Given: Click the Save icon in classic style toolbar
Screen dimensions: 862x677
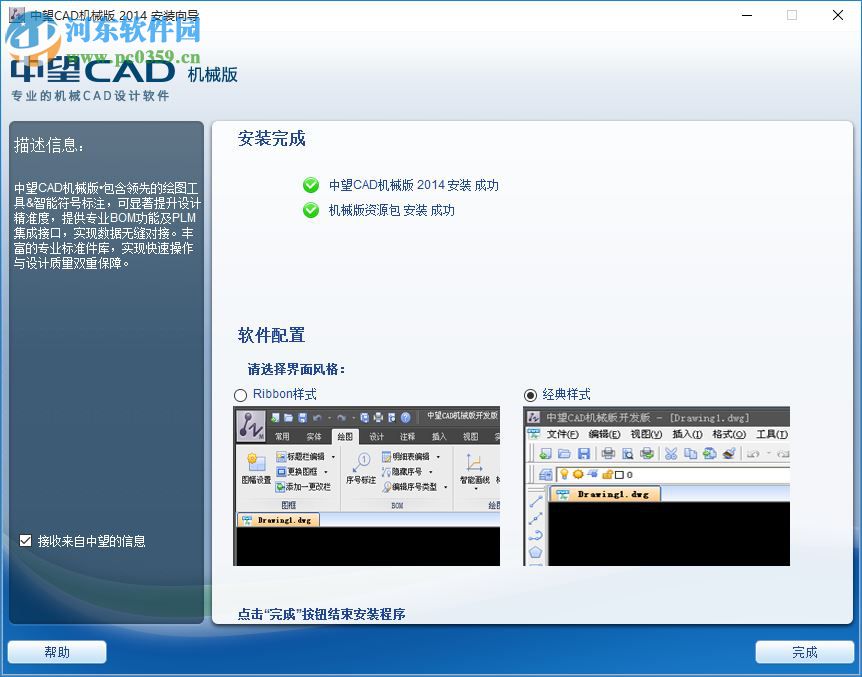Looking at the screenshot, I should click(584, 454).
